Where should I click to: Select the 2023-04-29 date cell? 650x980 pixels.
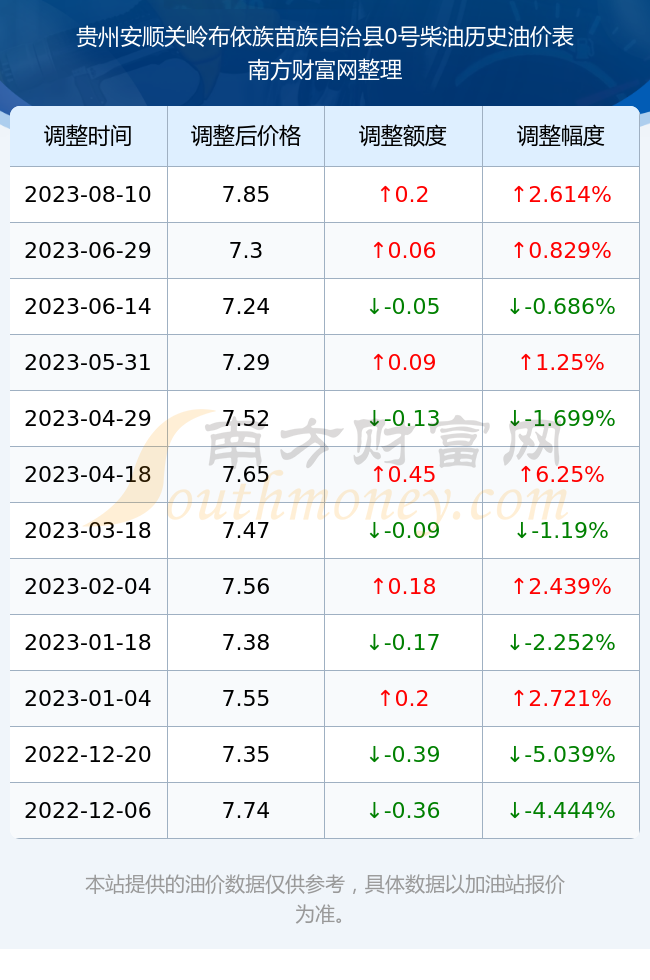pyautogui.click(x=88, y=418)
